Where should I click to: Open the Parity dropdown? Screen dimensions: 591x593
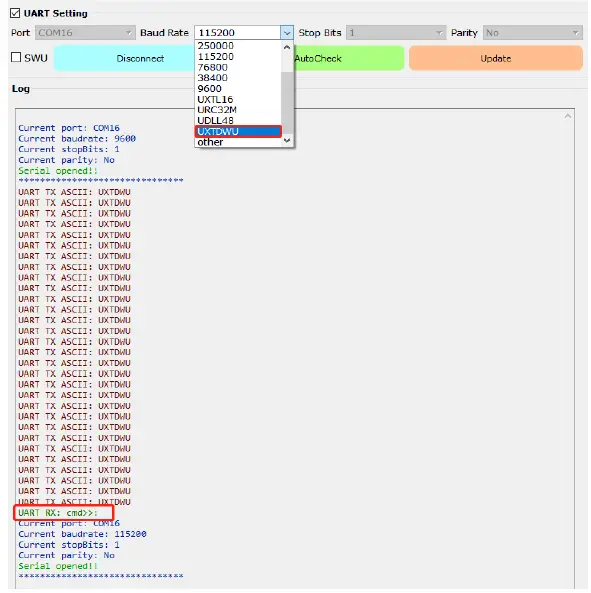coord(532,33)
